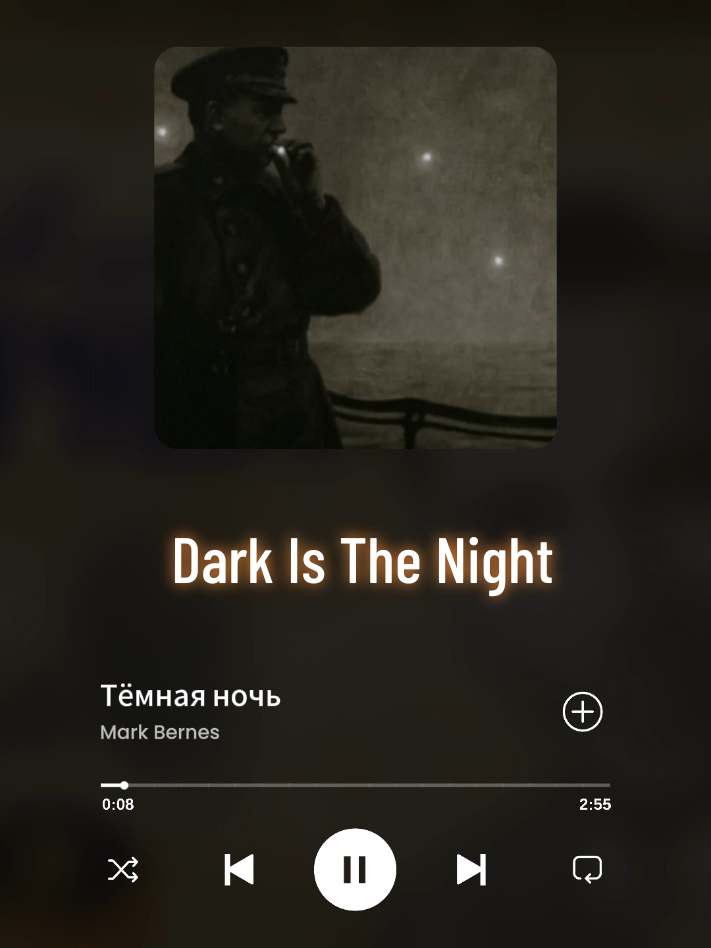Jump to the far end of the progress bar

(608, 785)
